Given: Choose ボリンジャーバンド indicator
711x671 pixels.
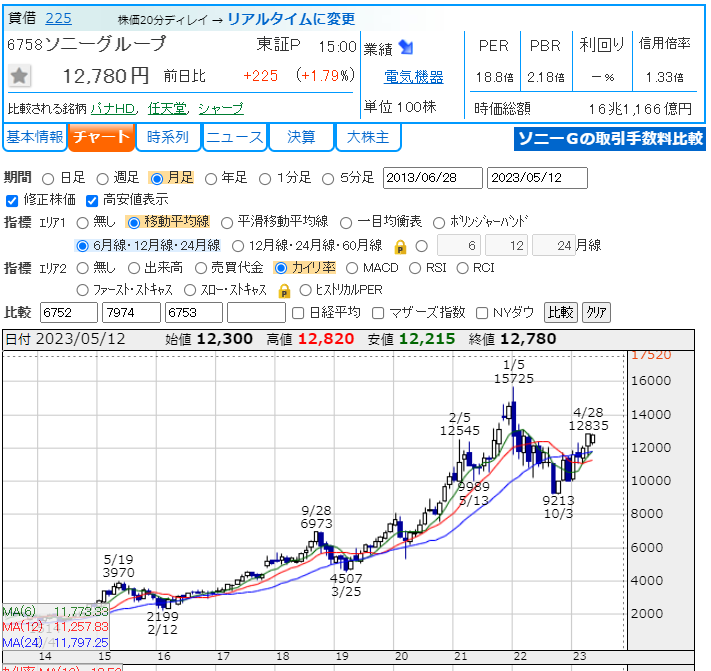Looking at the screenshot, I should click(x=439, y=223).
